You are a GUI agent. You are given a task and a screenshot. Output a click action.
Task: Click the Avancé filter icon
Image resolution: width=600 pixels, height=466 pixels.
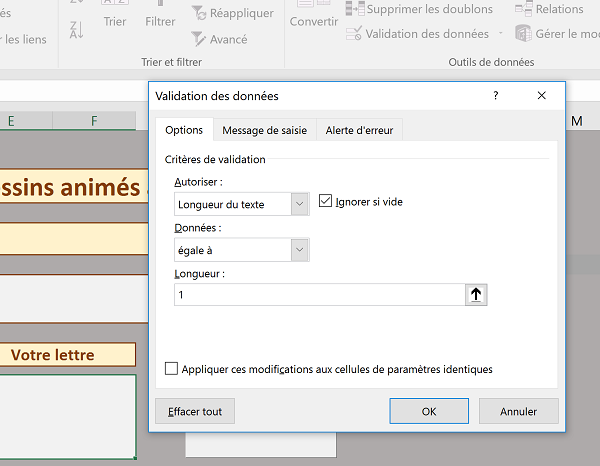coord(198,39)
